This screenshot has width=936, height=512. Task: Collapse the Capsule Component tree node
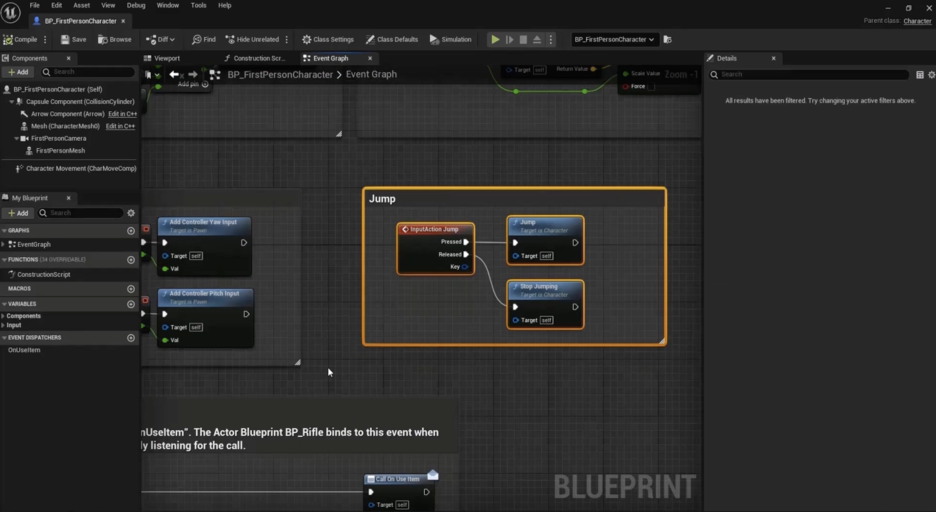pos(11,101)
